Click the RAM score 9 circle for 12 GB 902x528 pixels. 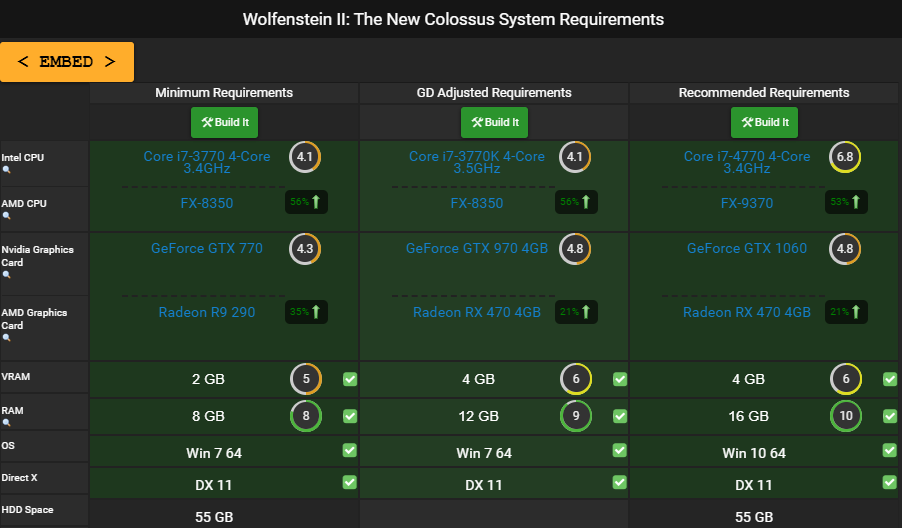click(x=576, y=415)
